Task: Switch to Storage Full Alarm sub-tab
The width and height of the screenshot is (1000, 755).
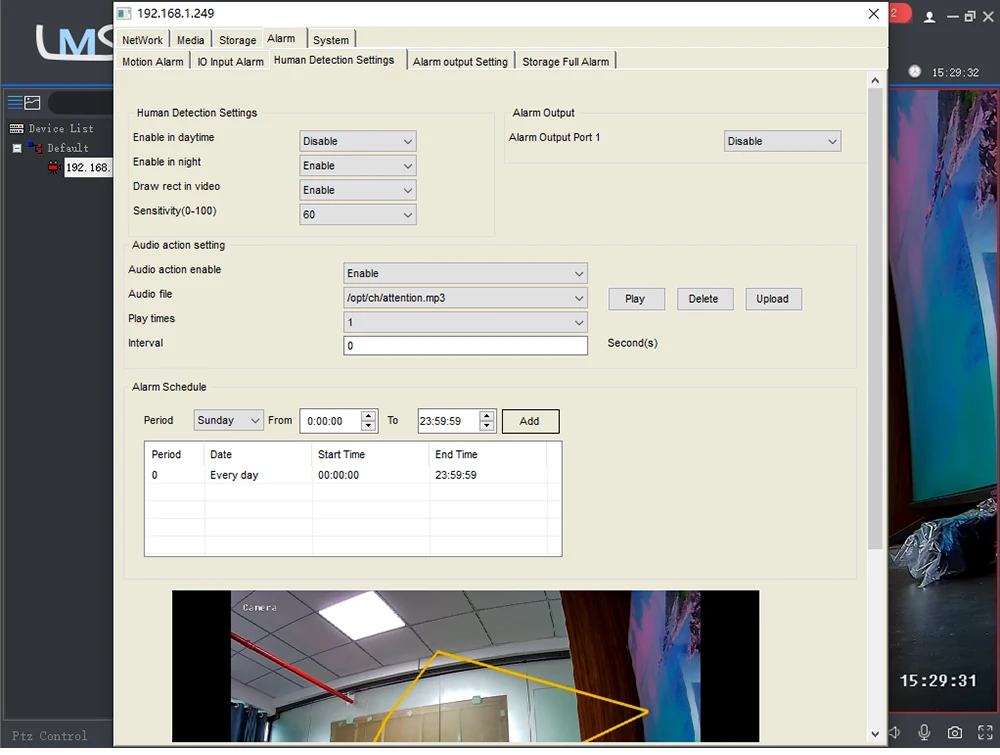Action: click(565, 61)
